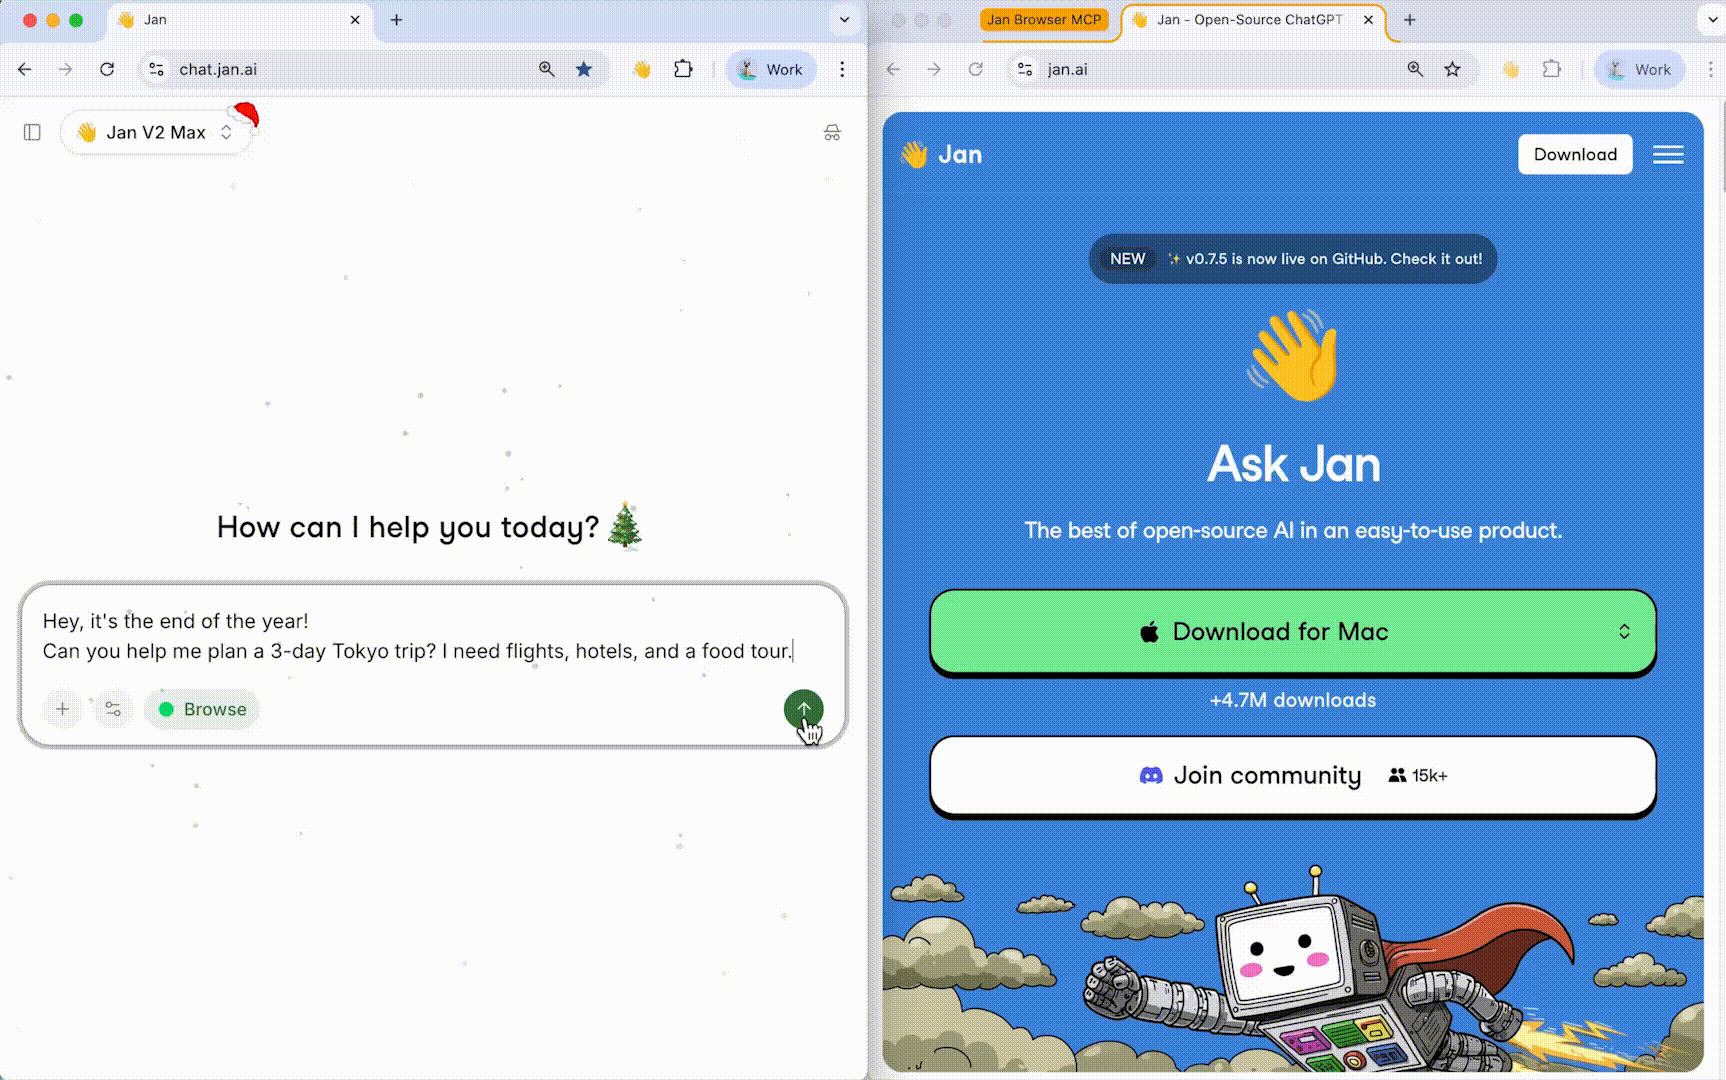The image size is (1726, 1080).
Task: Open the hamburger menu on jan.ai
Action: 1667,155
